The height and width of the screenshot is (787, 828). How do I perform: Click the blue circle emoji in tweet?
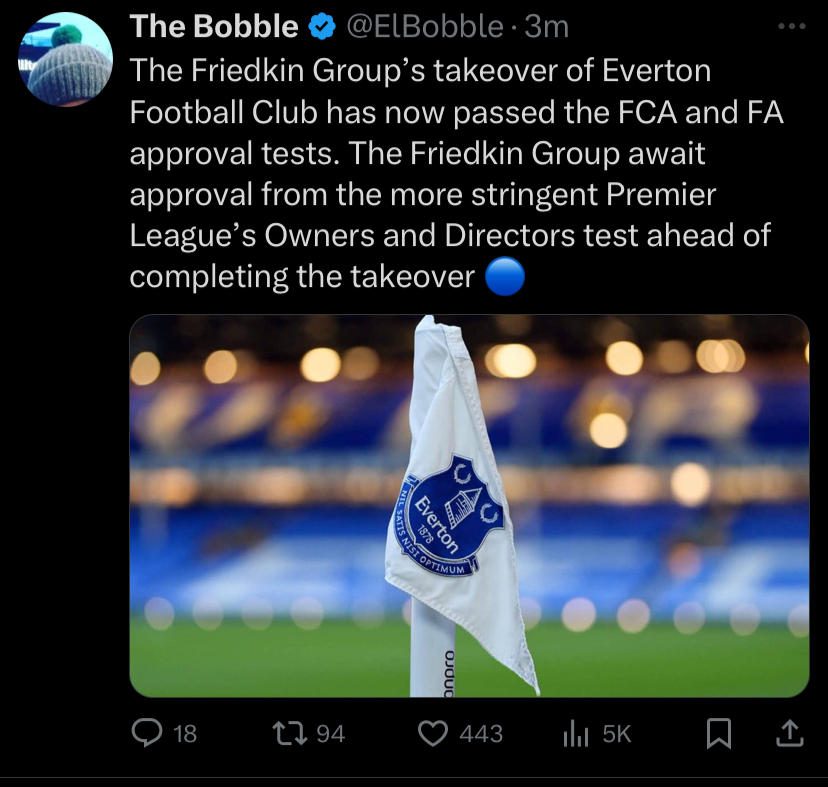click(504, 276)
